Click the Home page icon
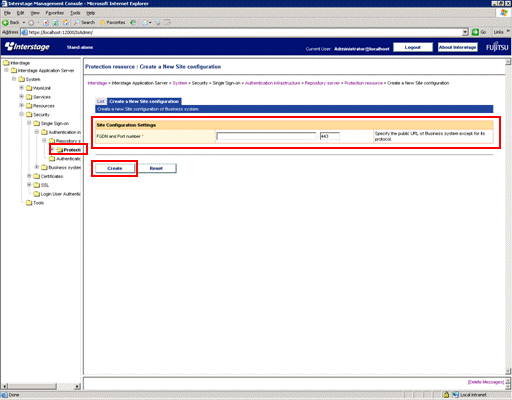 pos(66,22)
